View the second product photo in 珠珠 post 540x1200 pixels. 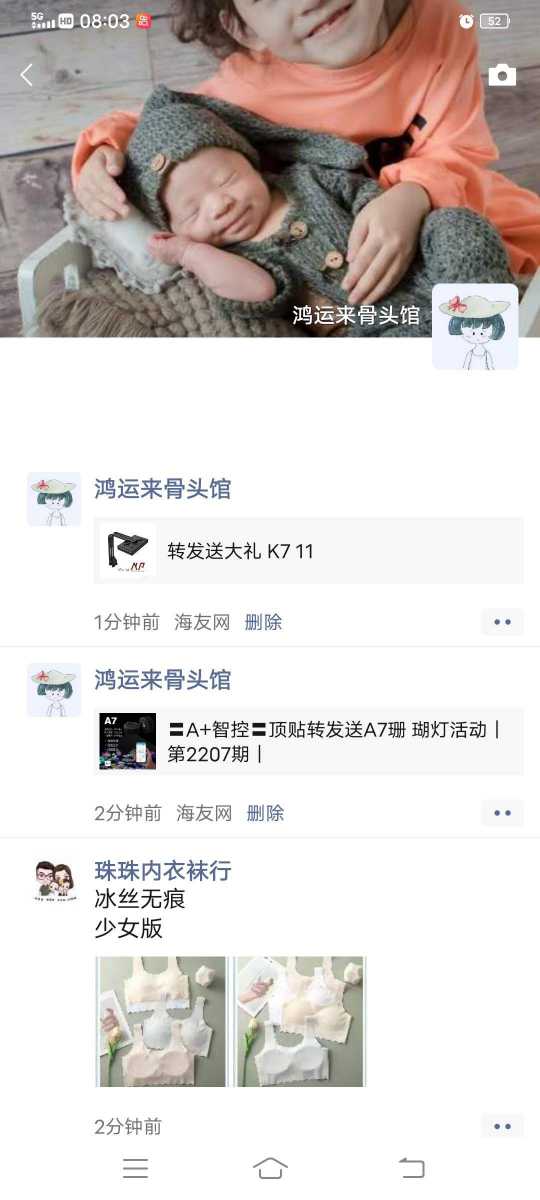pos(300,1022)
